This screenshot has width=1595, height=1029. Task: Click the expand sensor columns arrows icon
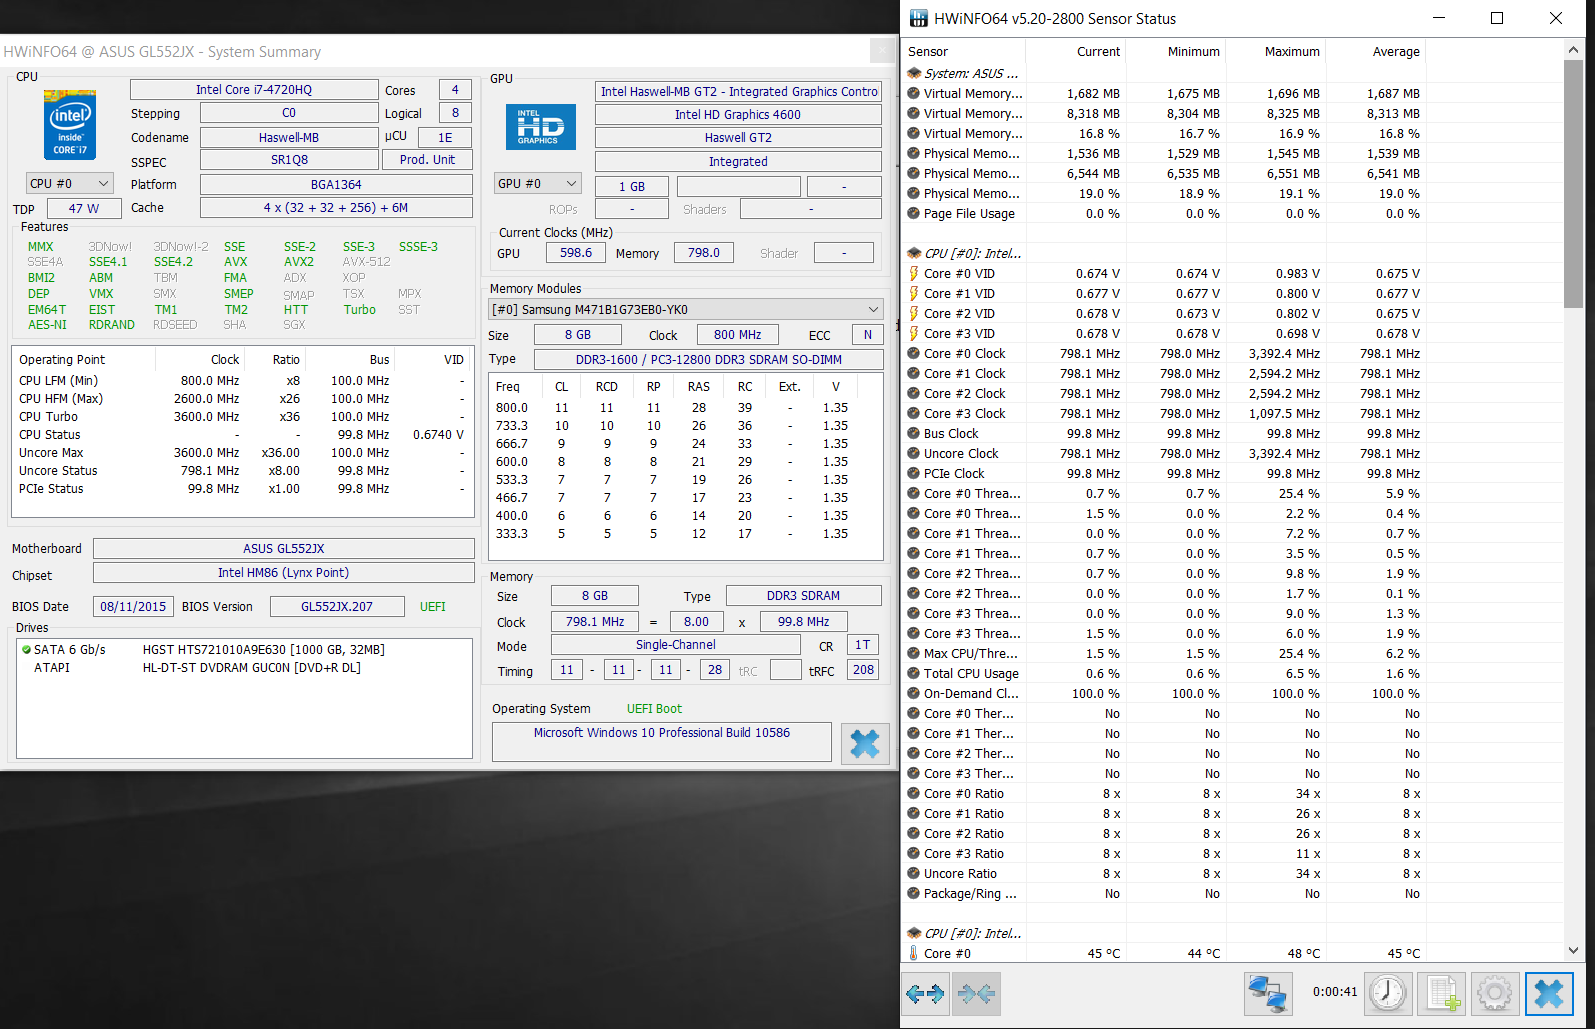tap(925, 993)
